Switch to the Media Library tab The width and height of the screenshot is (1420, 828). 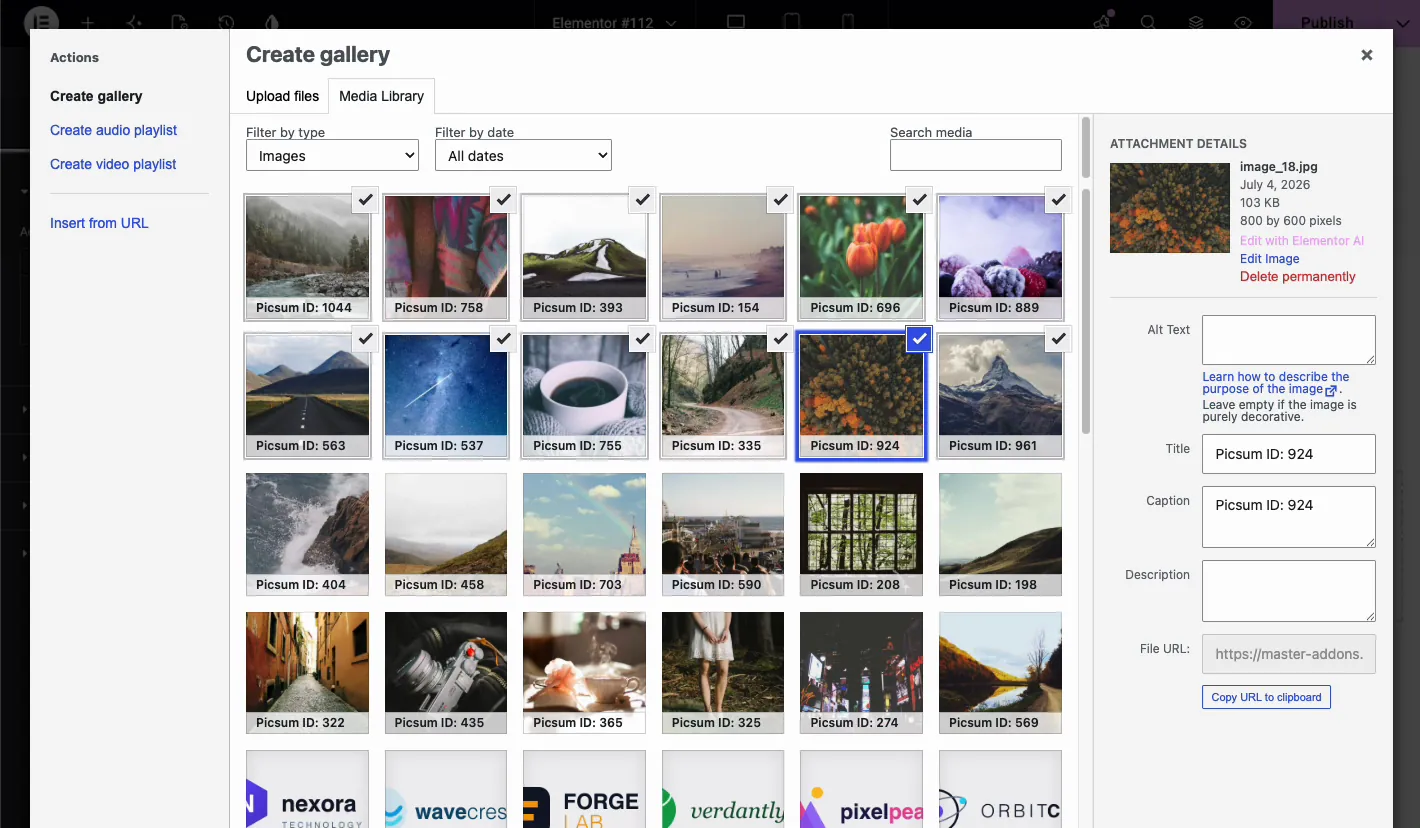[x=381, y=96]
